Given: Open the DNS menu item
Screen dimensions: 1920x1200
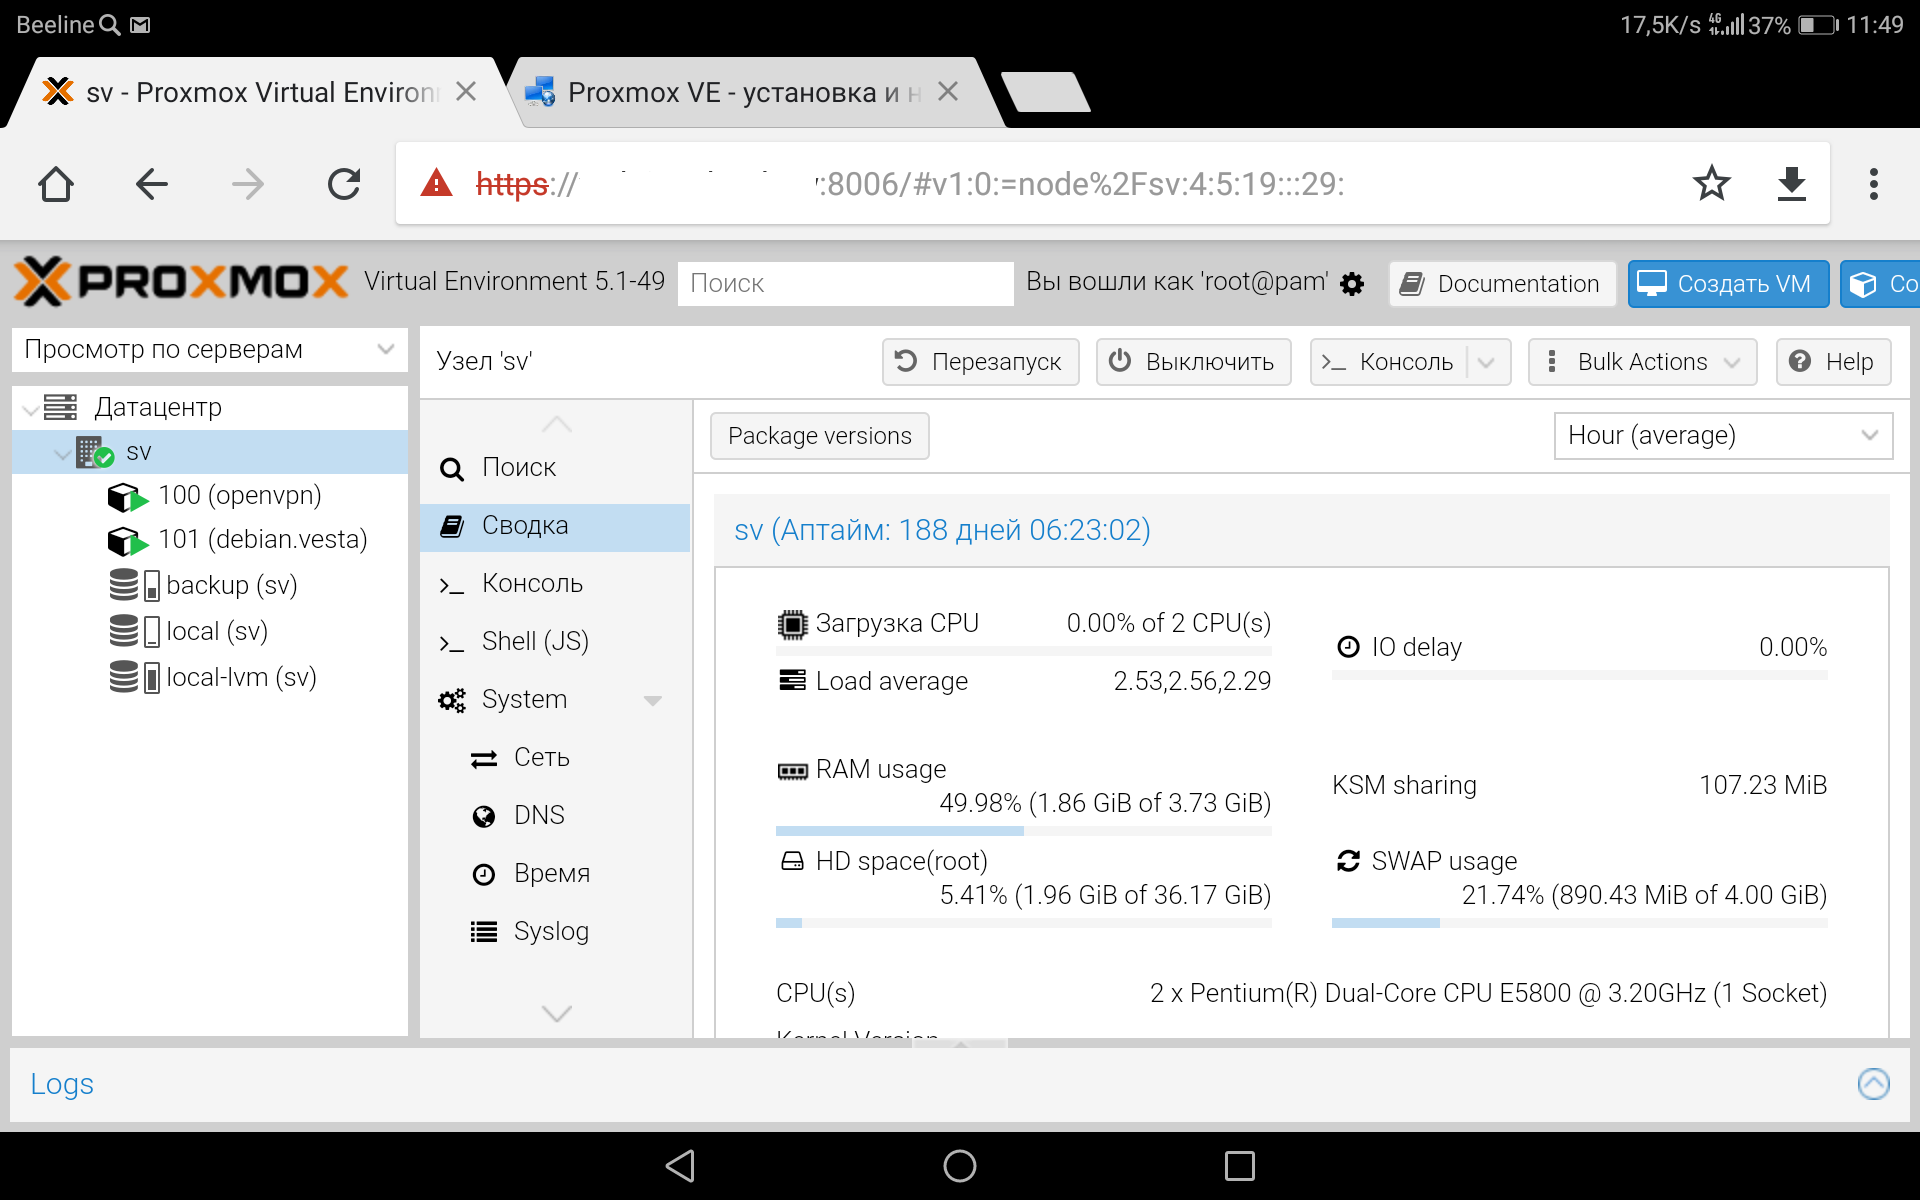Looking at the screenshot, I should pyautogui.click(x=555, y=816).
